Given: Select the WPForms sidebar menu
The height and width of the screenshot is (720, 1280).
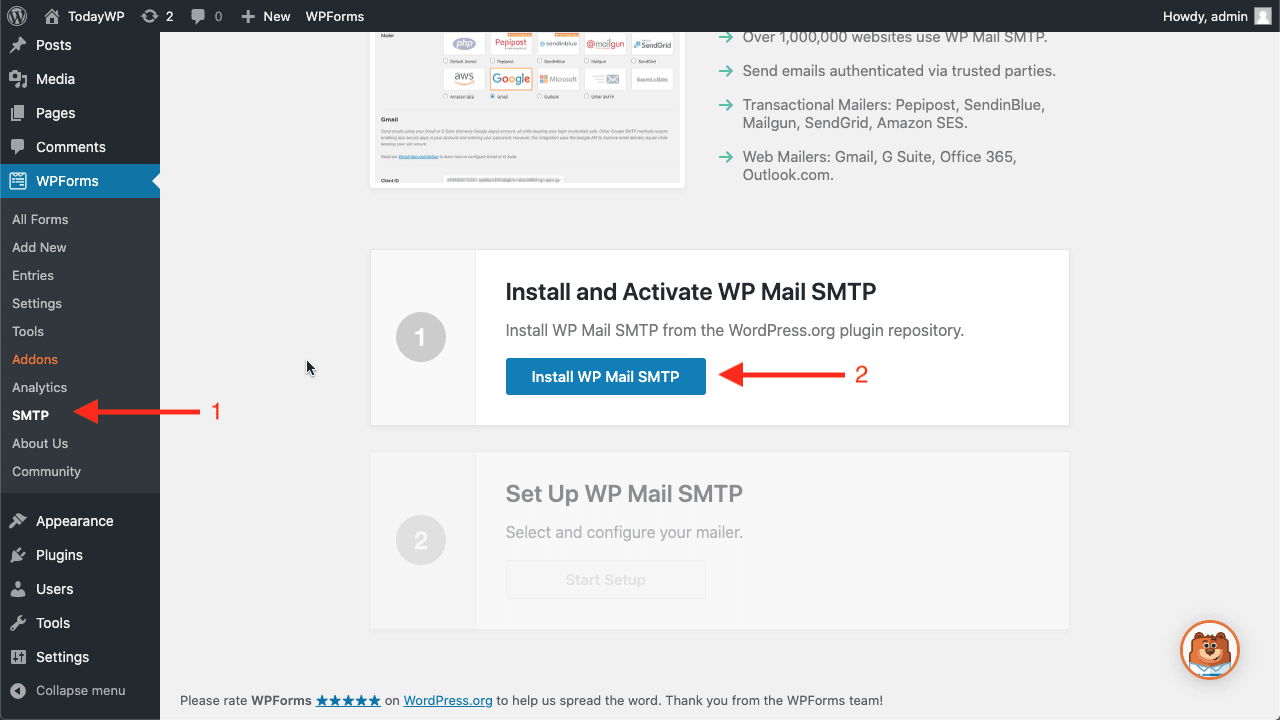Looking at the screenshot, I should [x=80, y=181].
